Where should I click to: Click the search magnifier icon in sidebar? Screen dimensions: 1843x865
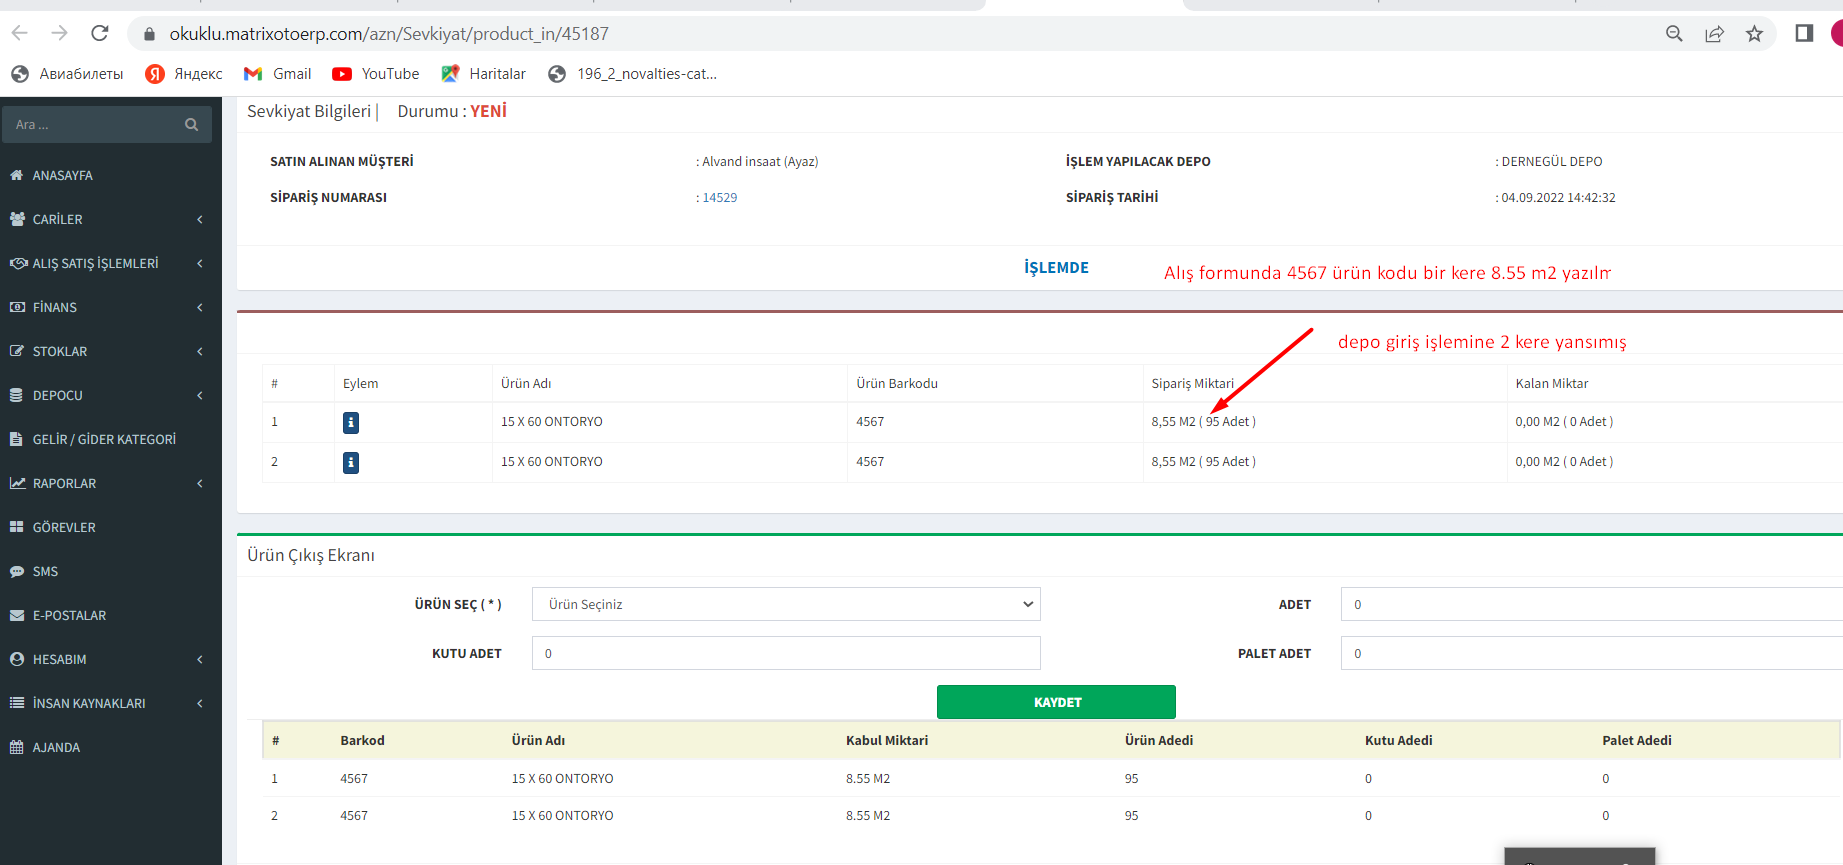click(x=191, y=125)
